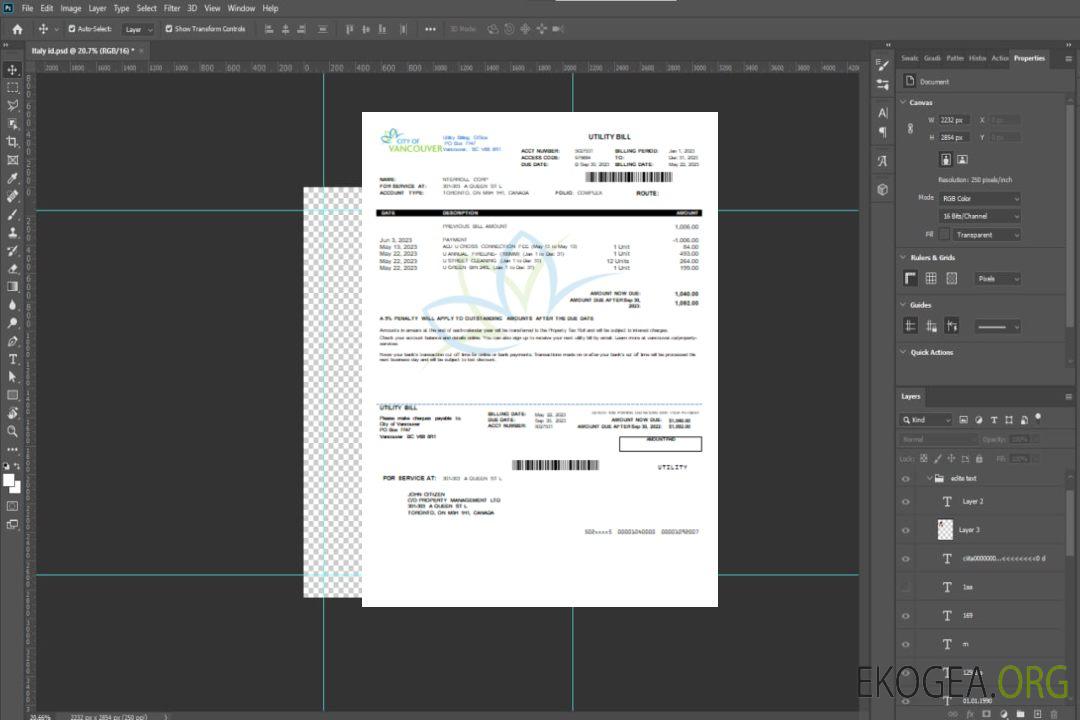Open the 16 Bits/Channel dropdown
Viewport: 1080px width, 720px height.
tap(979, 216)
